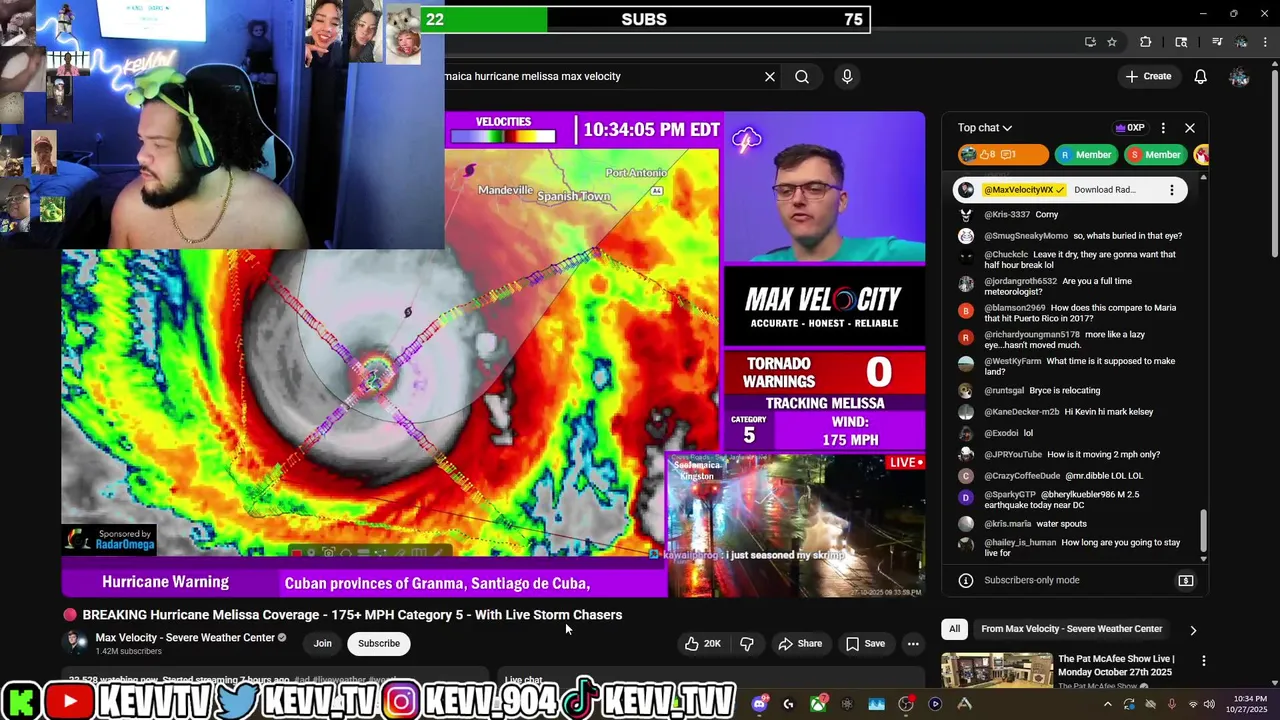The height and width of the screenshot is (720, 1280).
Task: Click the Subscribers-only mode info icon
Action: (x=966, y=580)
